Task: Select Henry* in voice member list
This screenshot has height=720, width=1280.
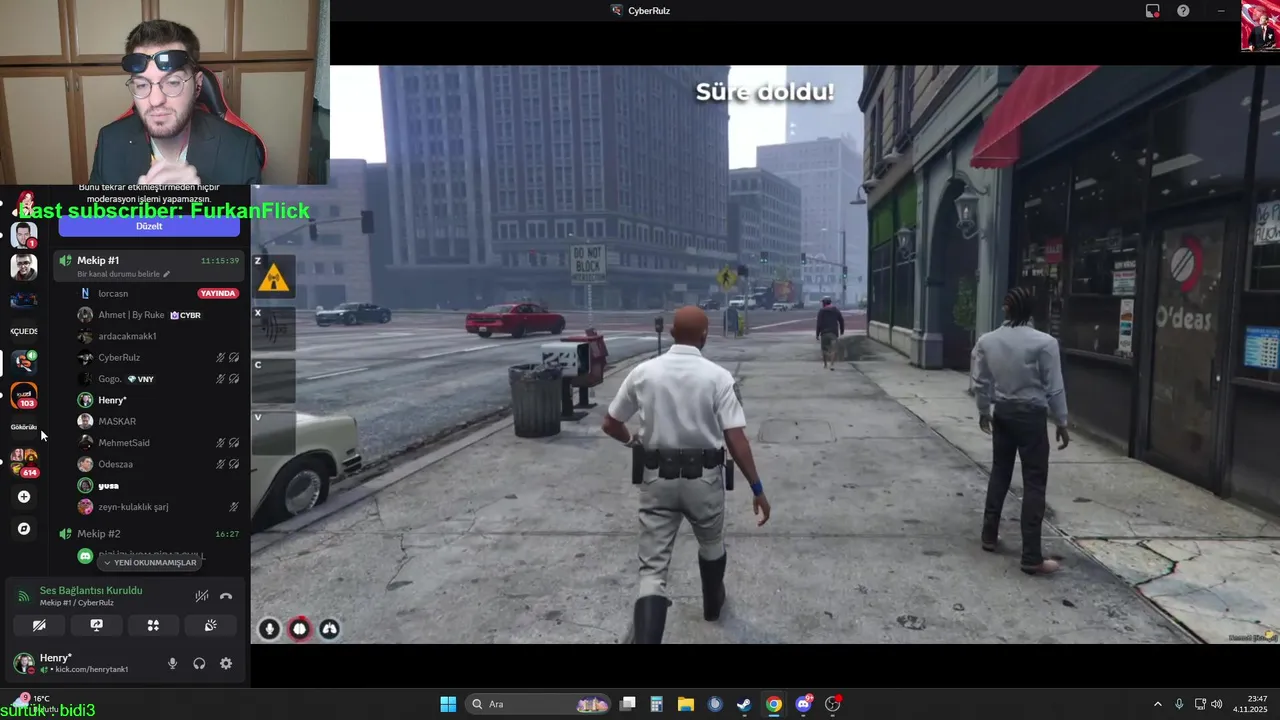Action: click(112, 400)
